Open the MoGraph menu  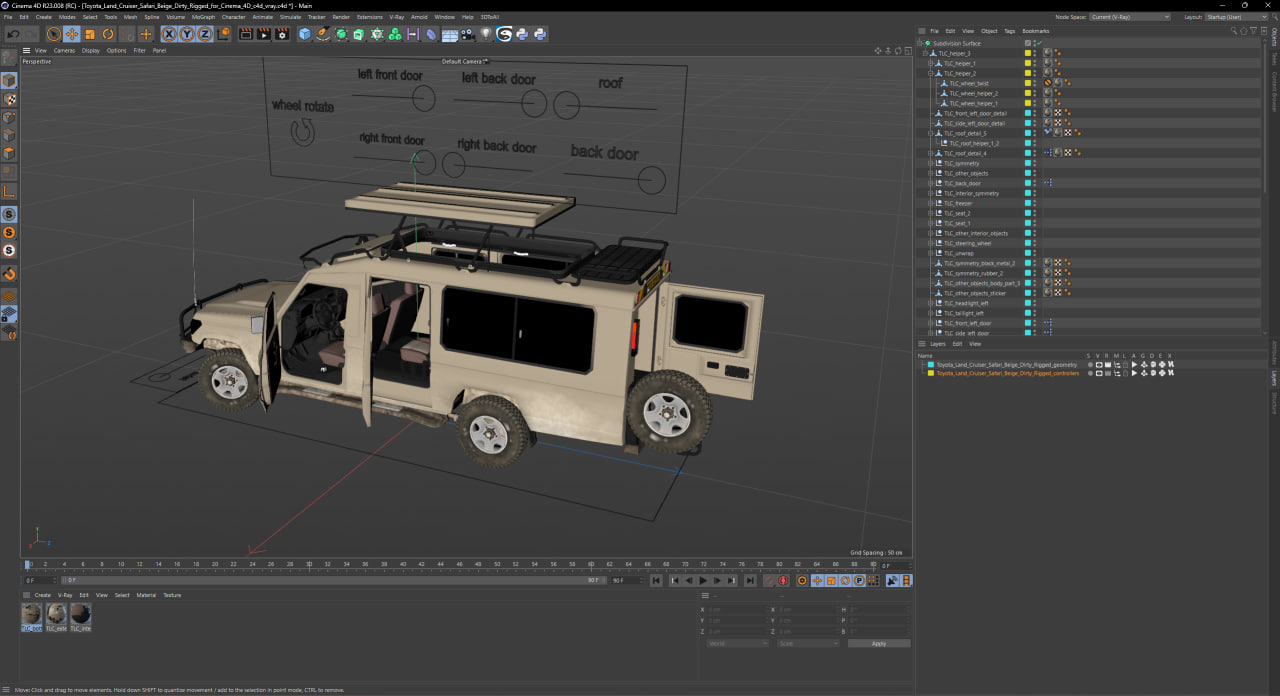pyautogui.click(x=203, y=17)
